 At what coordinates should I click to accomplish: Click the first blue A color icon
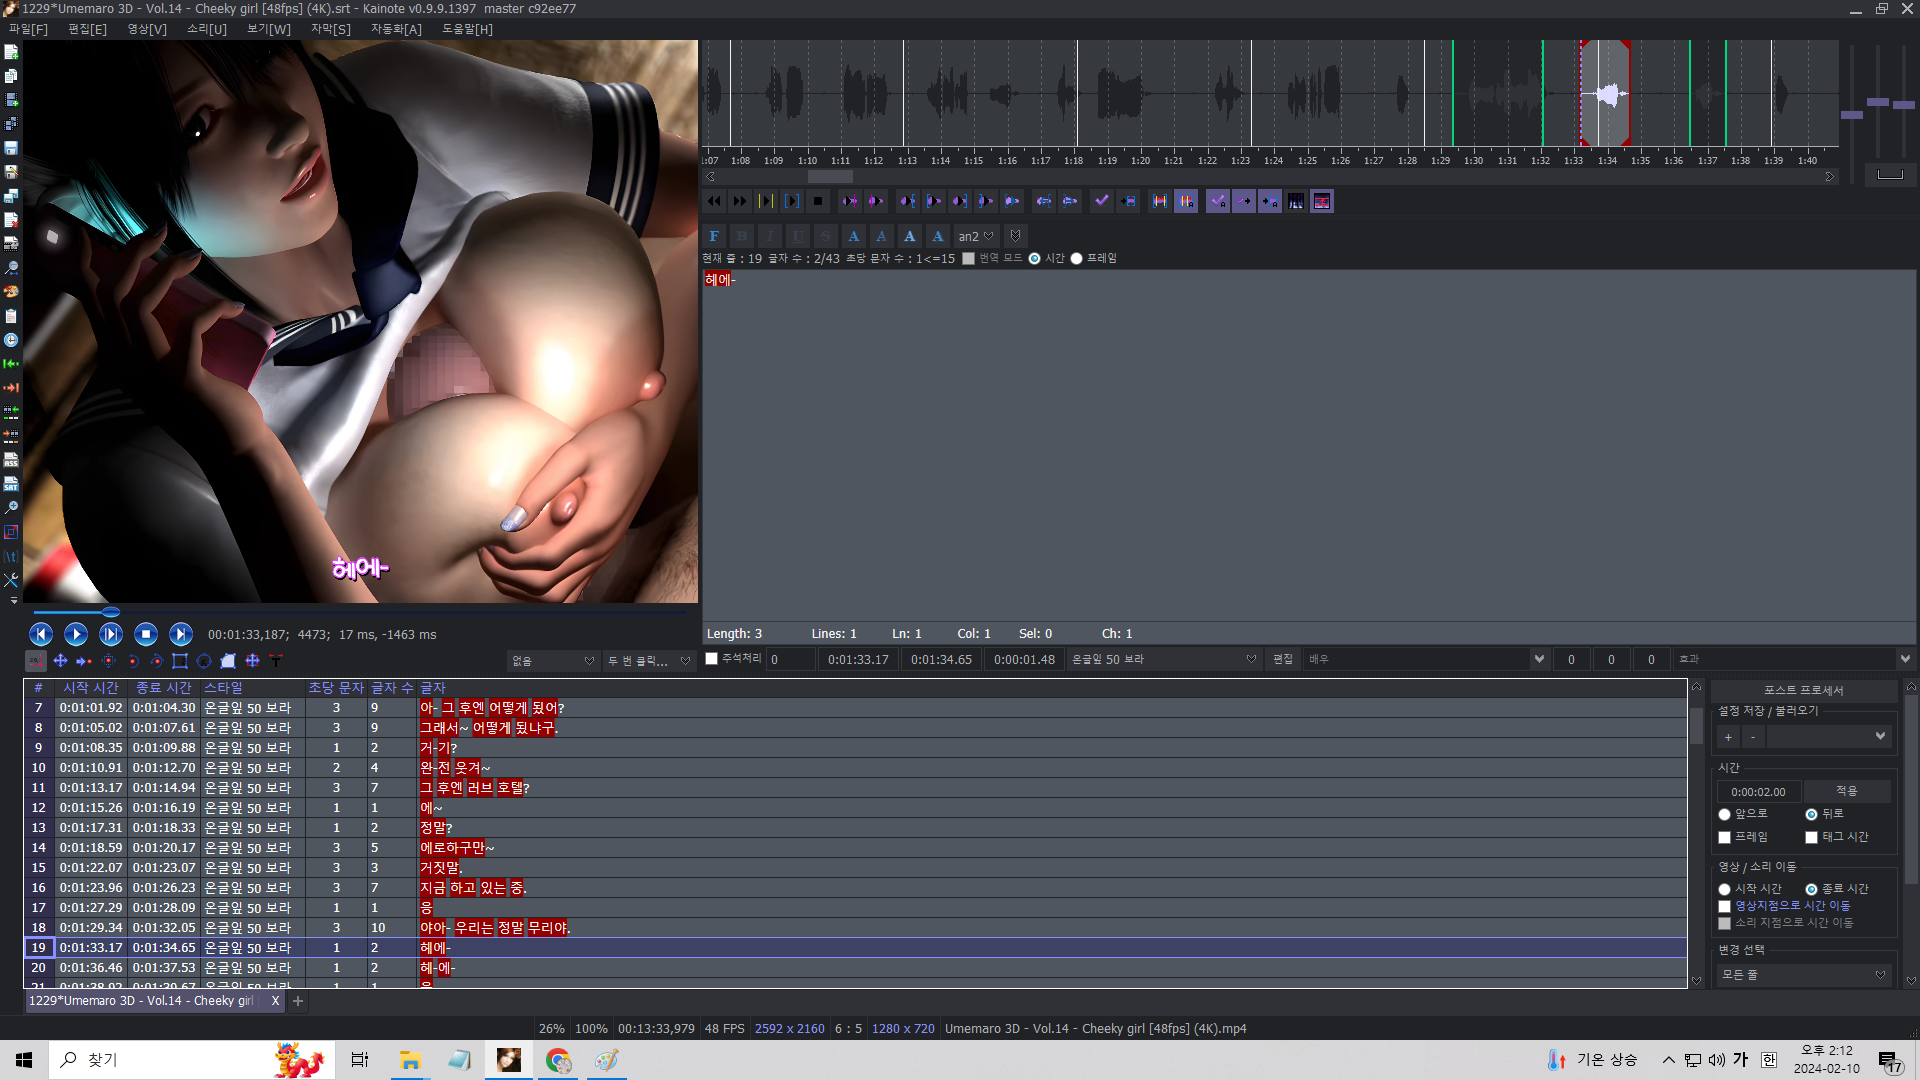tap(854, 236)
